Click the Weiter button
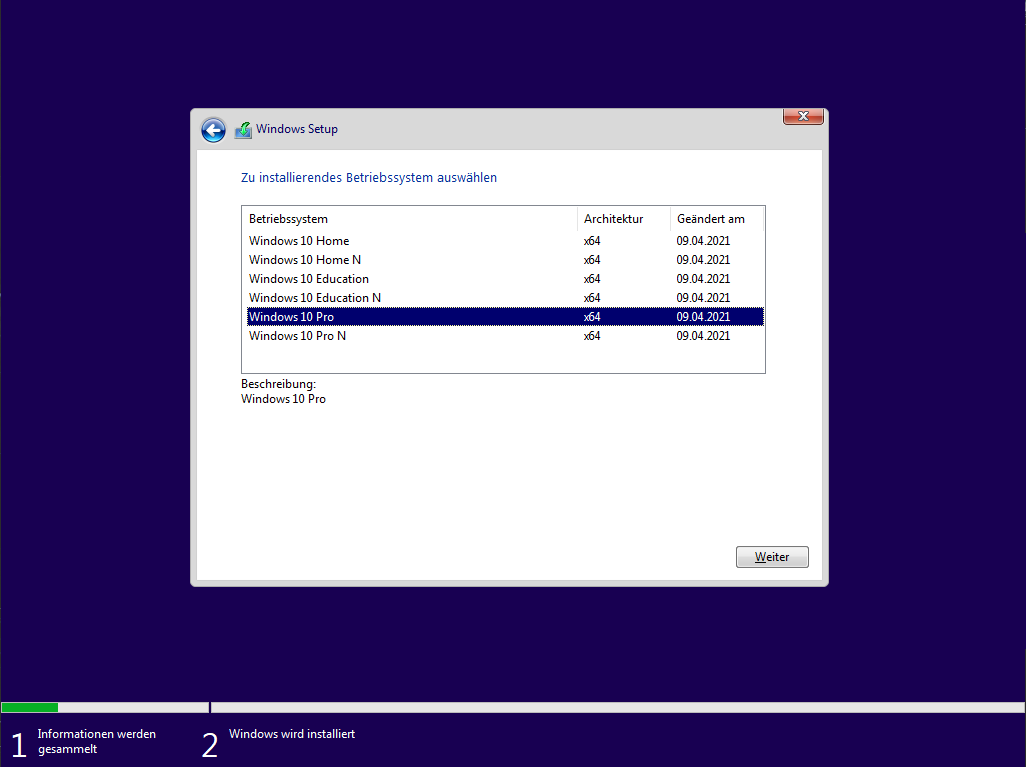This screenshot has width=1026, height=767. 772,557
